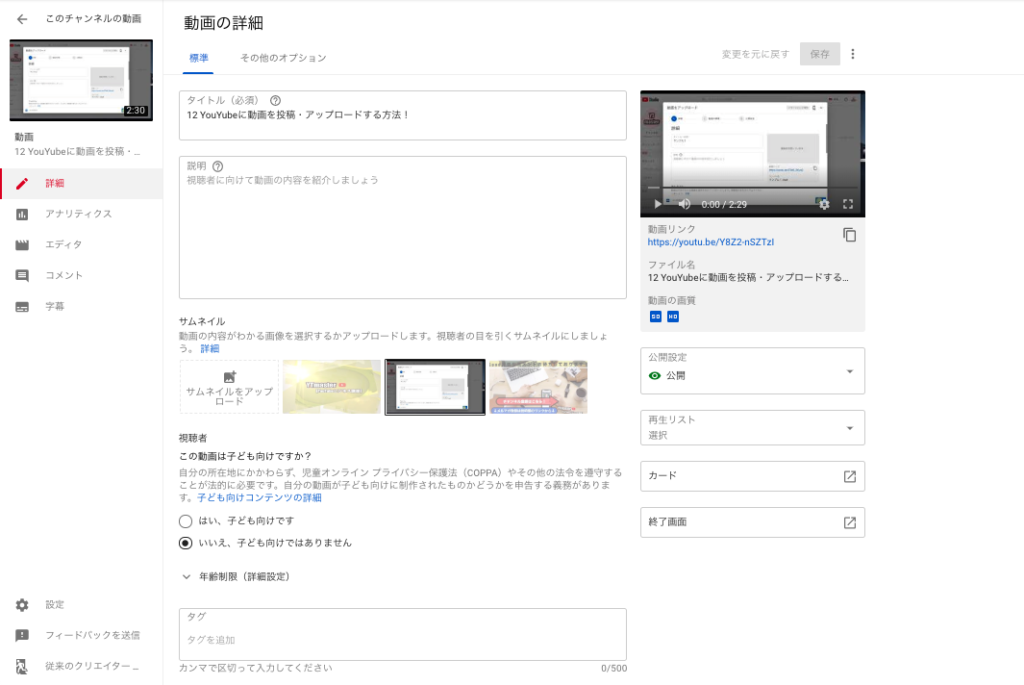1024x685 pixels.
Task: Open the 再生リスト playlist dropdown
Action: click(x=752, y=427)
